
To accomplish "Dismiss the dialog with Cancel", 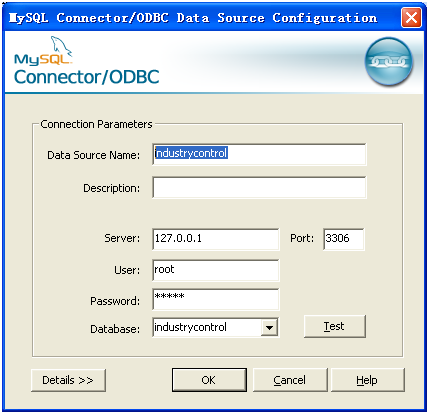I will [290, 380].
